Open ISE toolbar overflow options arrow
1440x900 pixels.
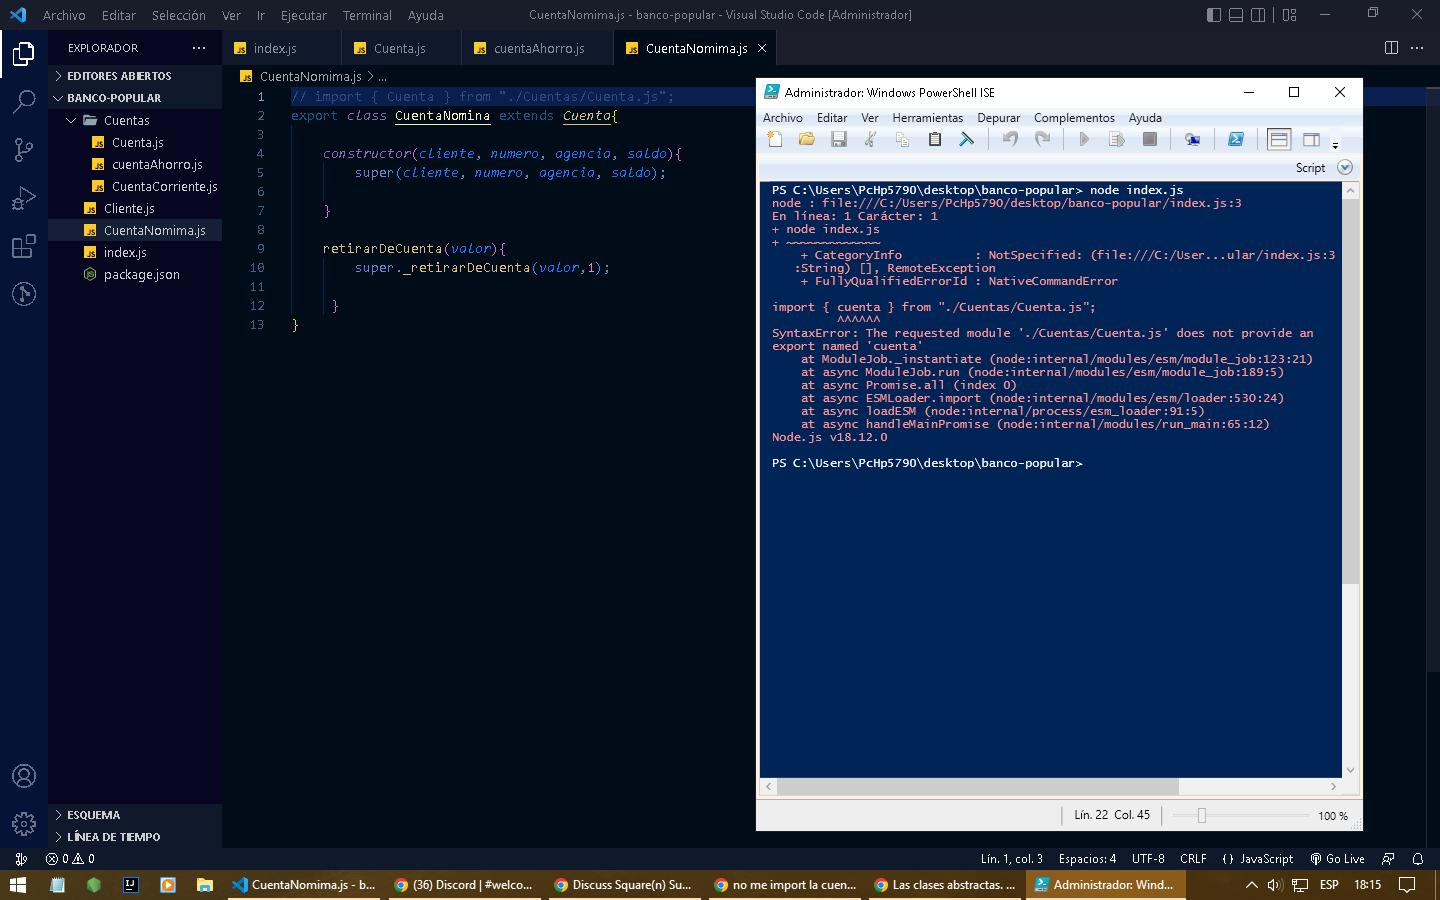click(x=1335, y=145)
